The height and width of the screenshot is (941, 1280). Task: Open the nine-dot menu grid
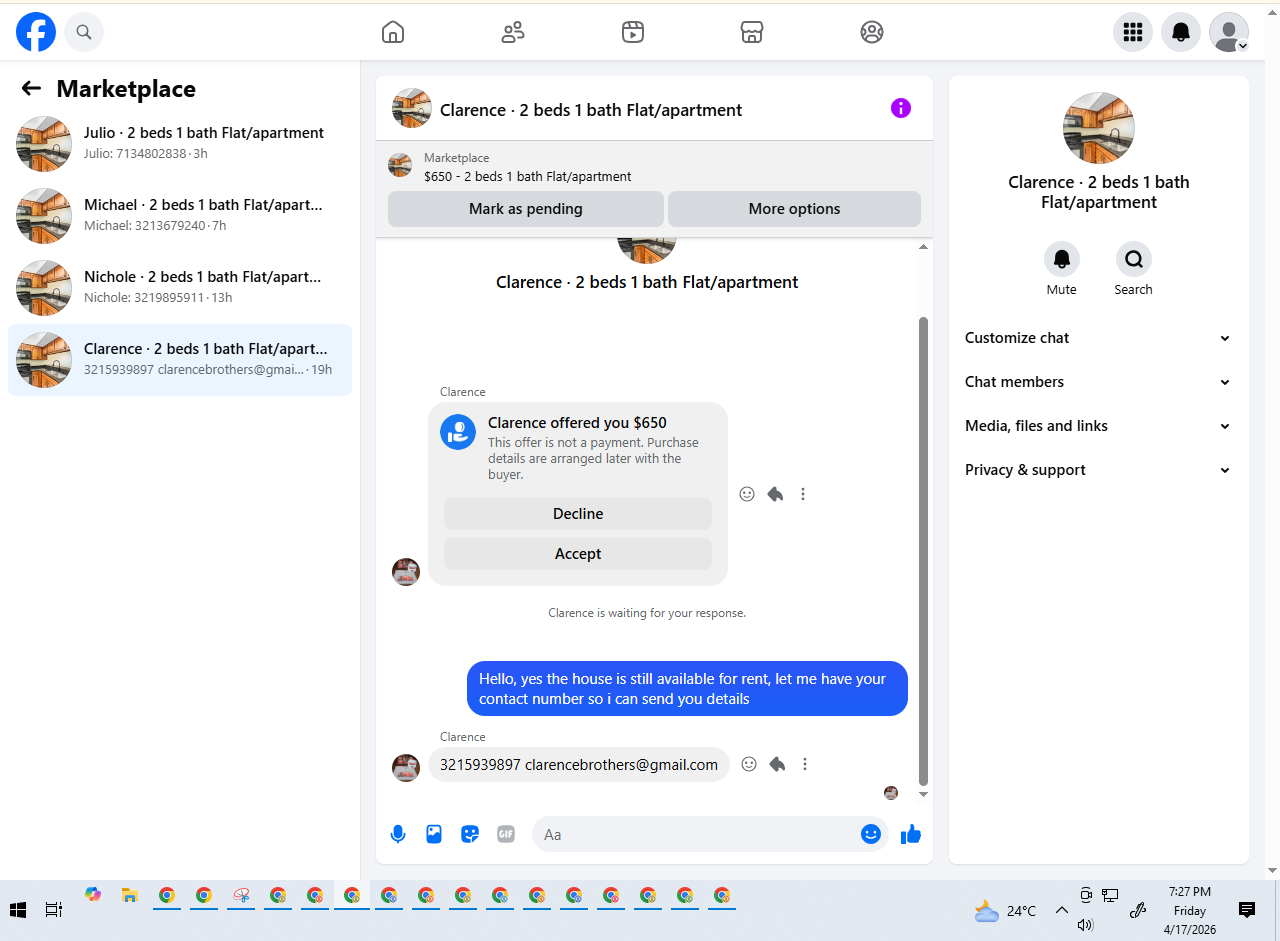1133,32
